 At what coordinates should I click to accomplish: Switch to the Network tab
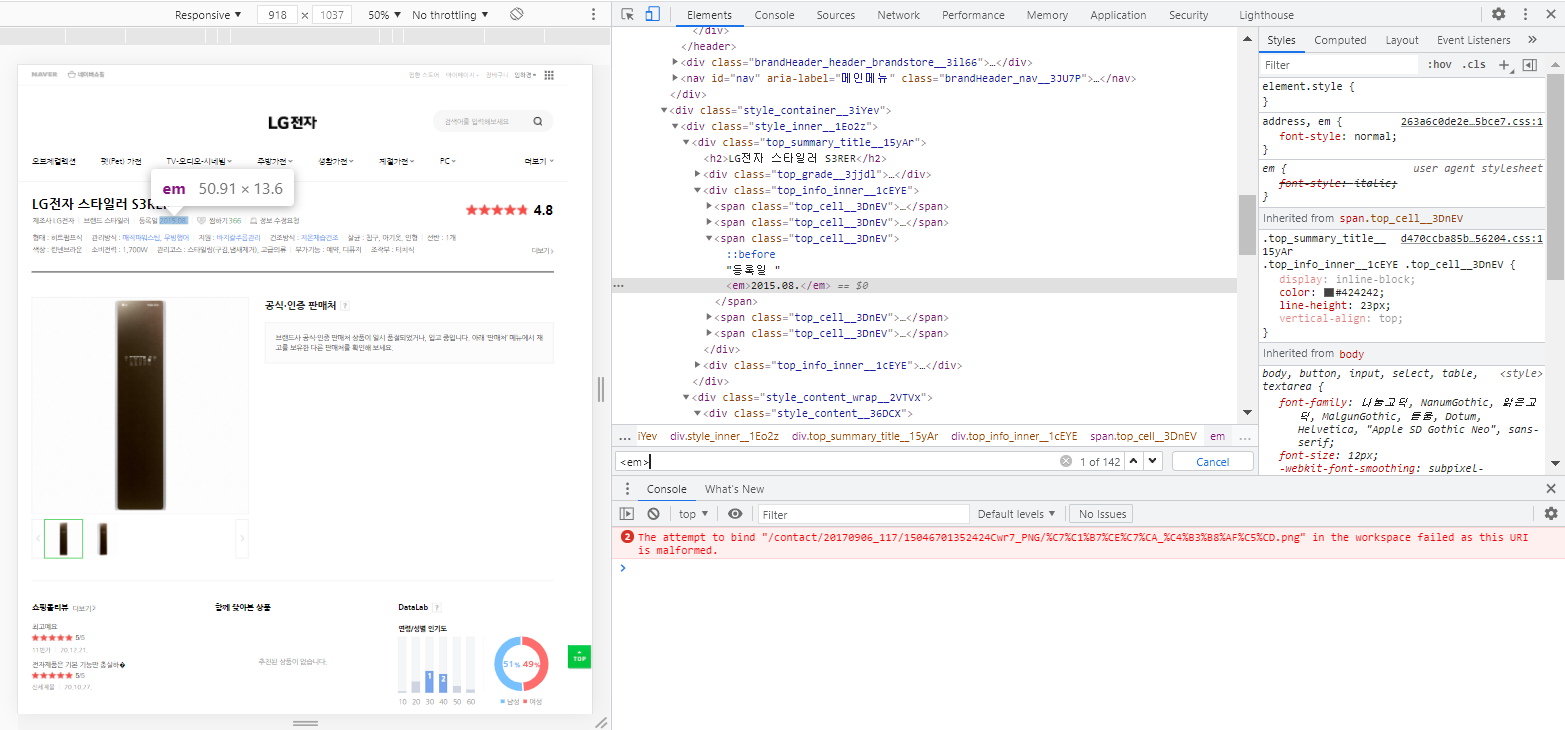click(x=898, y=15)
